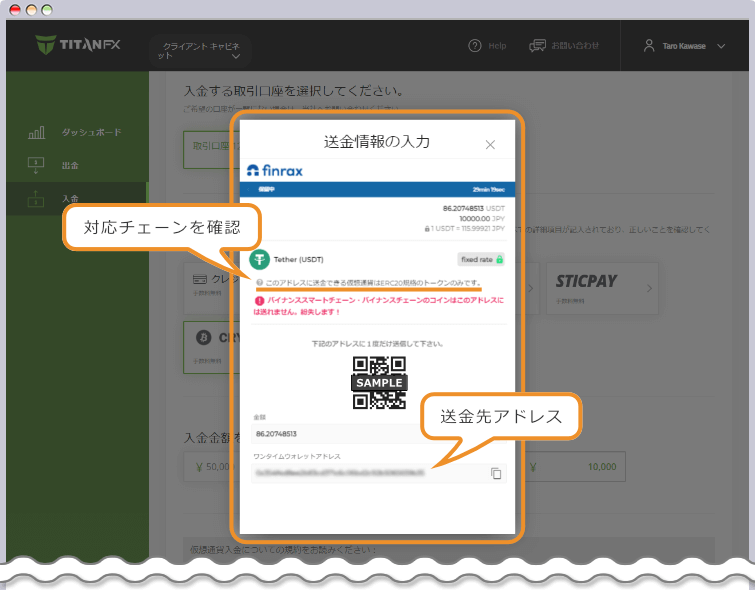
Task: Click the Titan FX logo
Action: [78, 45]
